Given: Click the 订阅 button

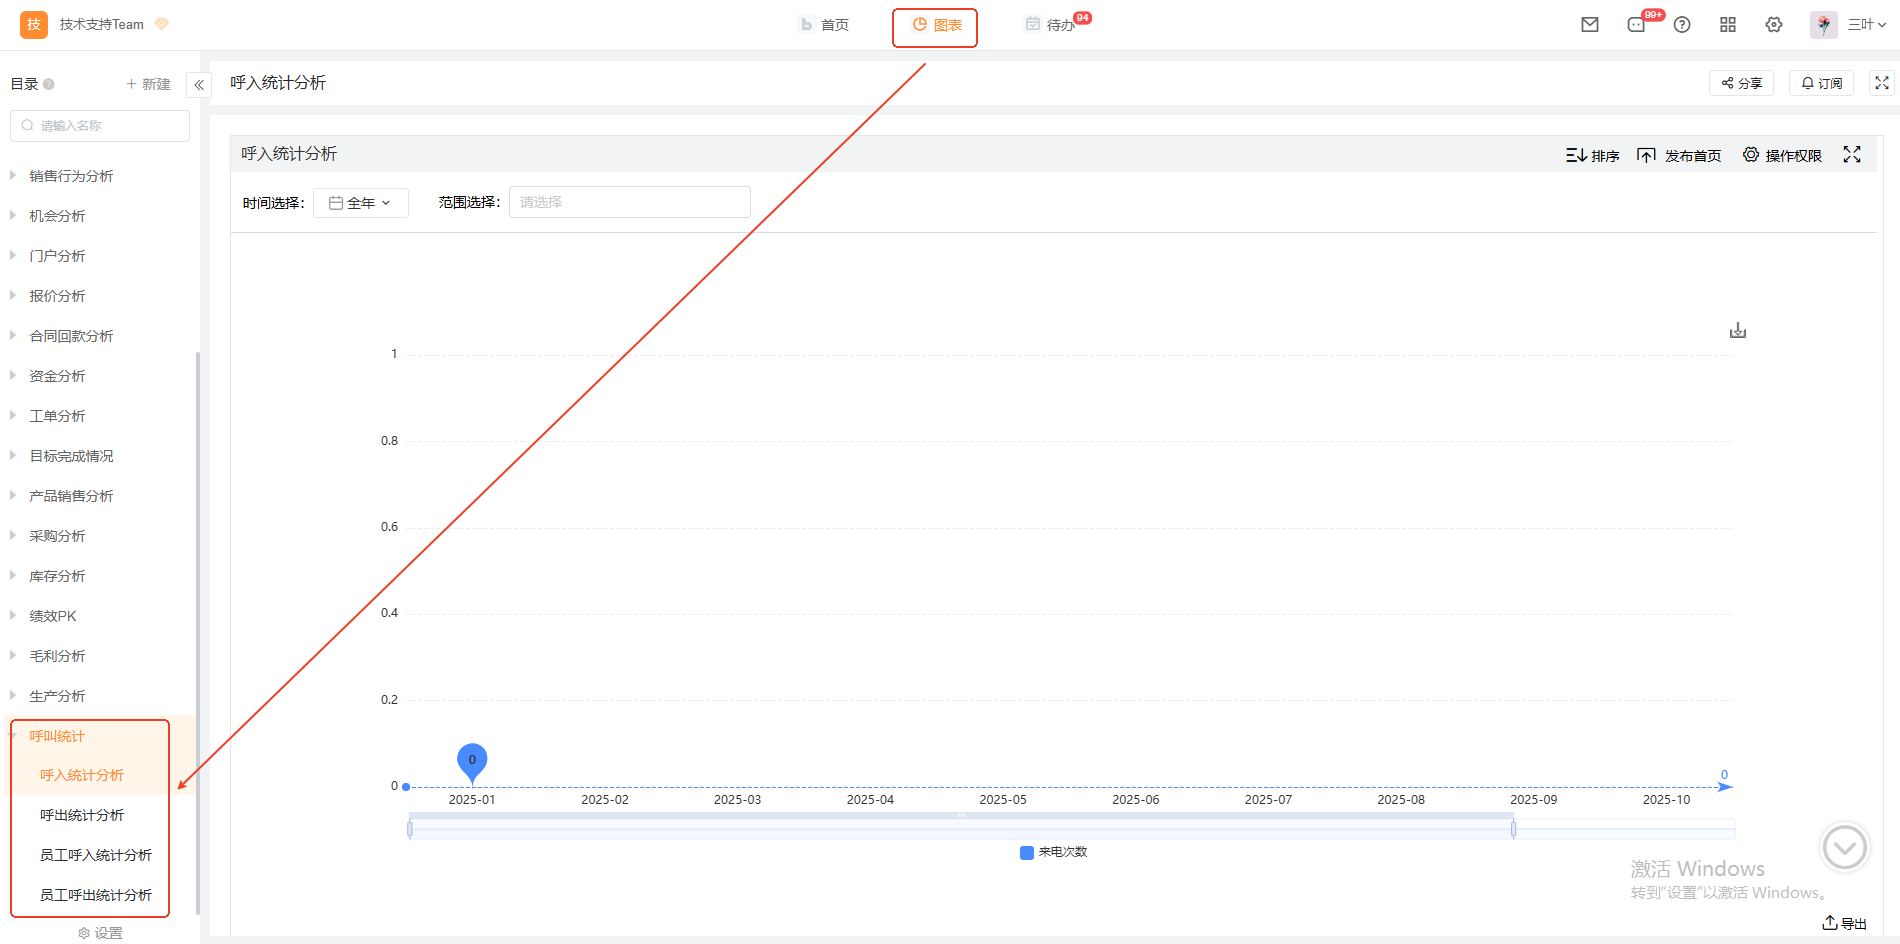Looking at the screenshot, I should point(1821,83).
